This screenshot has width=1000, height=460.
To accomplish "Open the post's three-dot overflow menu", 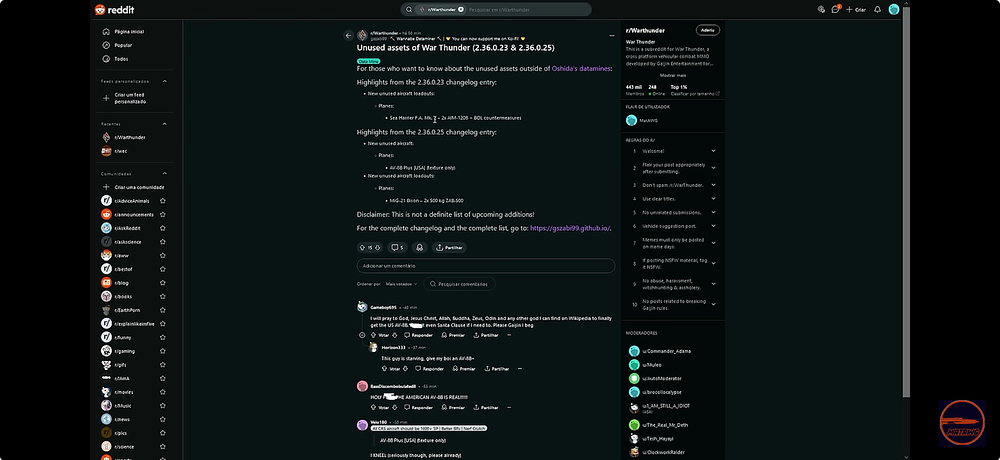I will click(612, 36).
